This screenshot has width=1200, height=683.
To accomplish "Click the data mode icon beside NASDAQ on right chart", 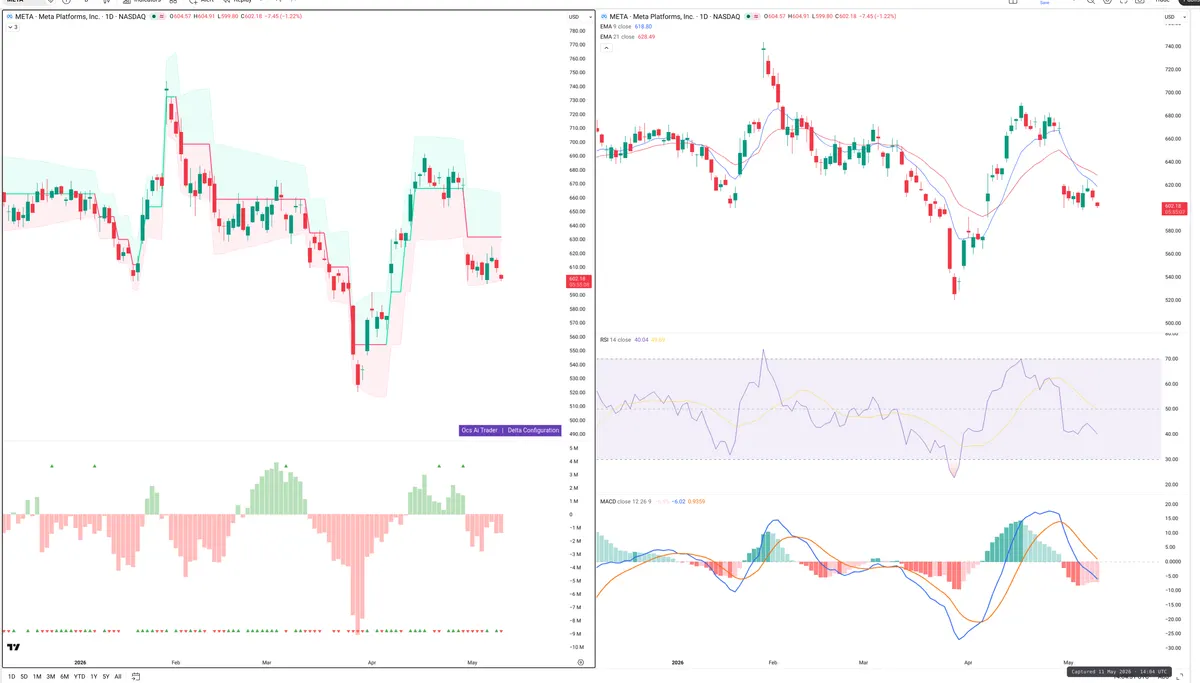I will coord(756,17).
